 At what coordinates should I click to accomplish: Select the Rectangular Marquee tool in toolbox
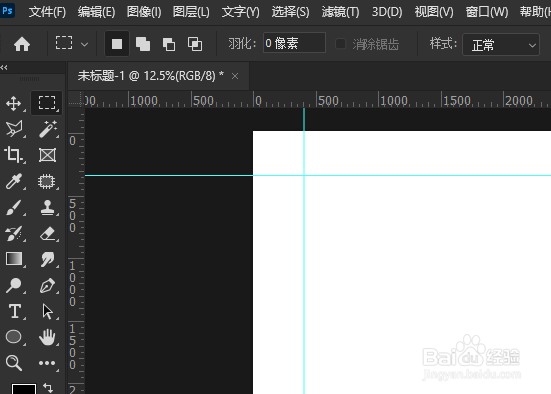[x=47, y=103]
